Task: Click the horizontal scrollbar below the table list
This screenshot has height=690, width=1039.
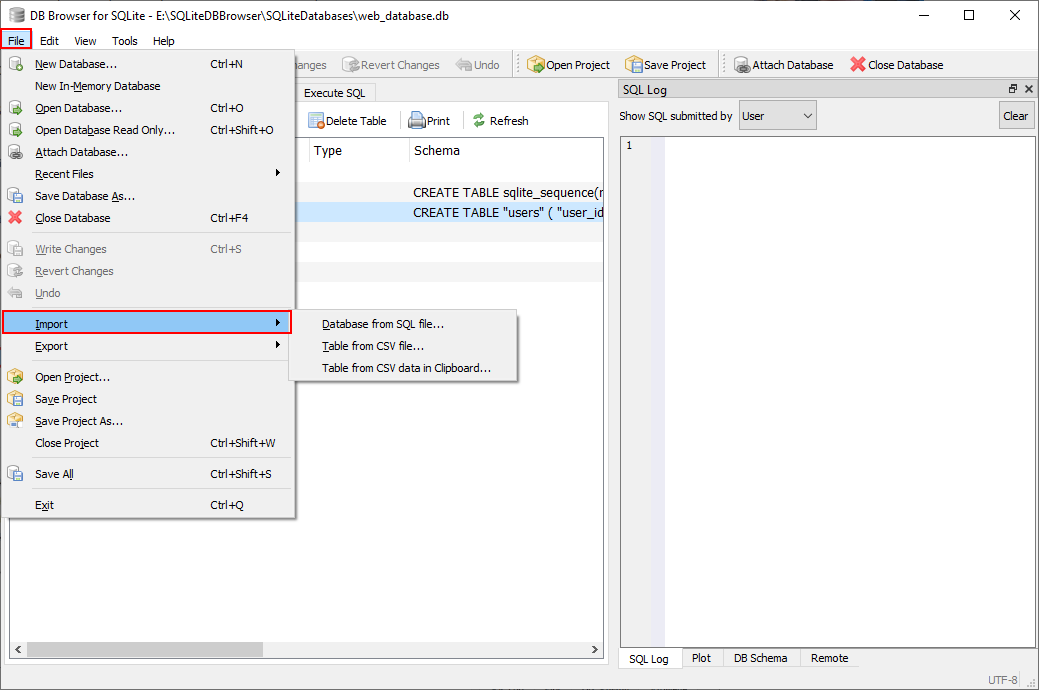Action: coord(145,648)
